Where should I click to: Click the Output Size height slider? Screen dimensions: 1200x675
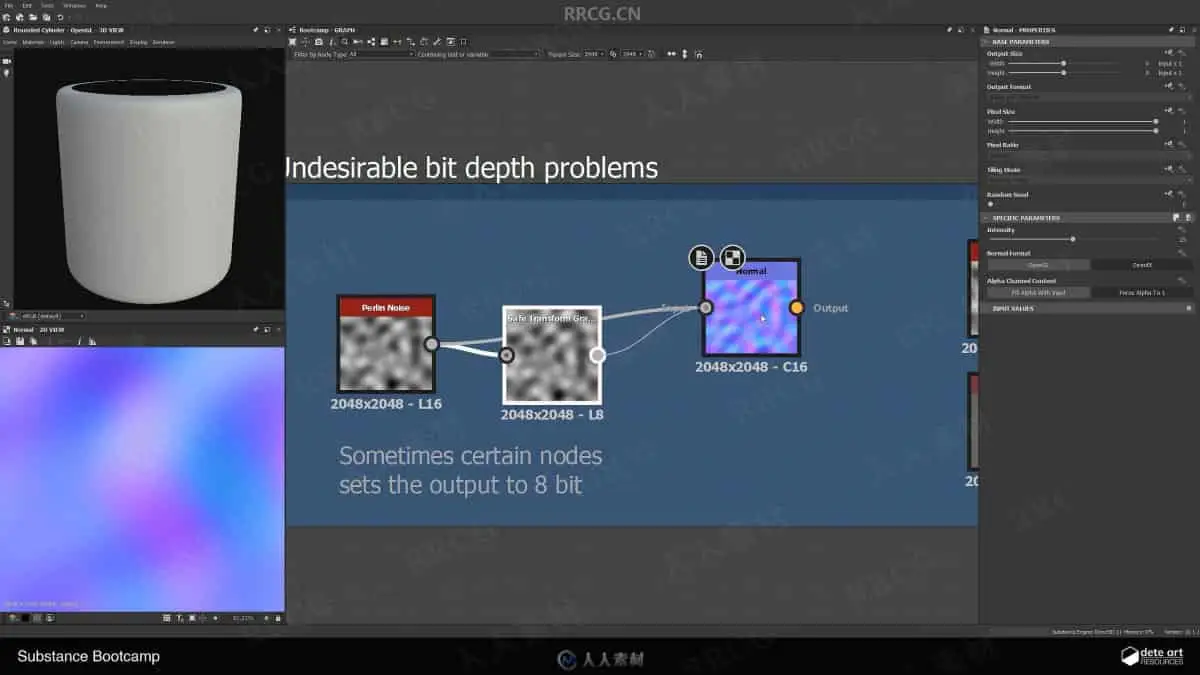pyautogui.click(x=1063, y=73)
